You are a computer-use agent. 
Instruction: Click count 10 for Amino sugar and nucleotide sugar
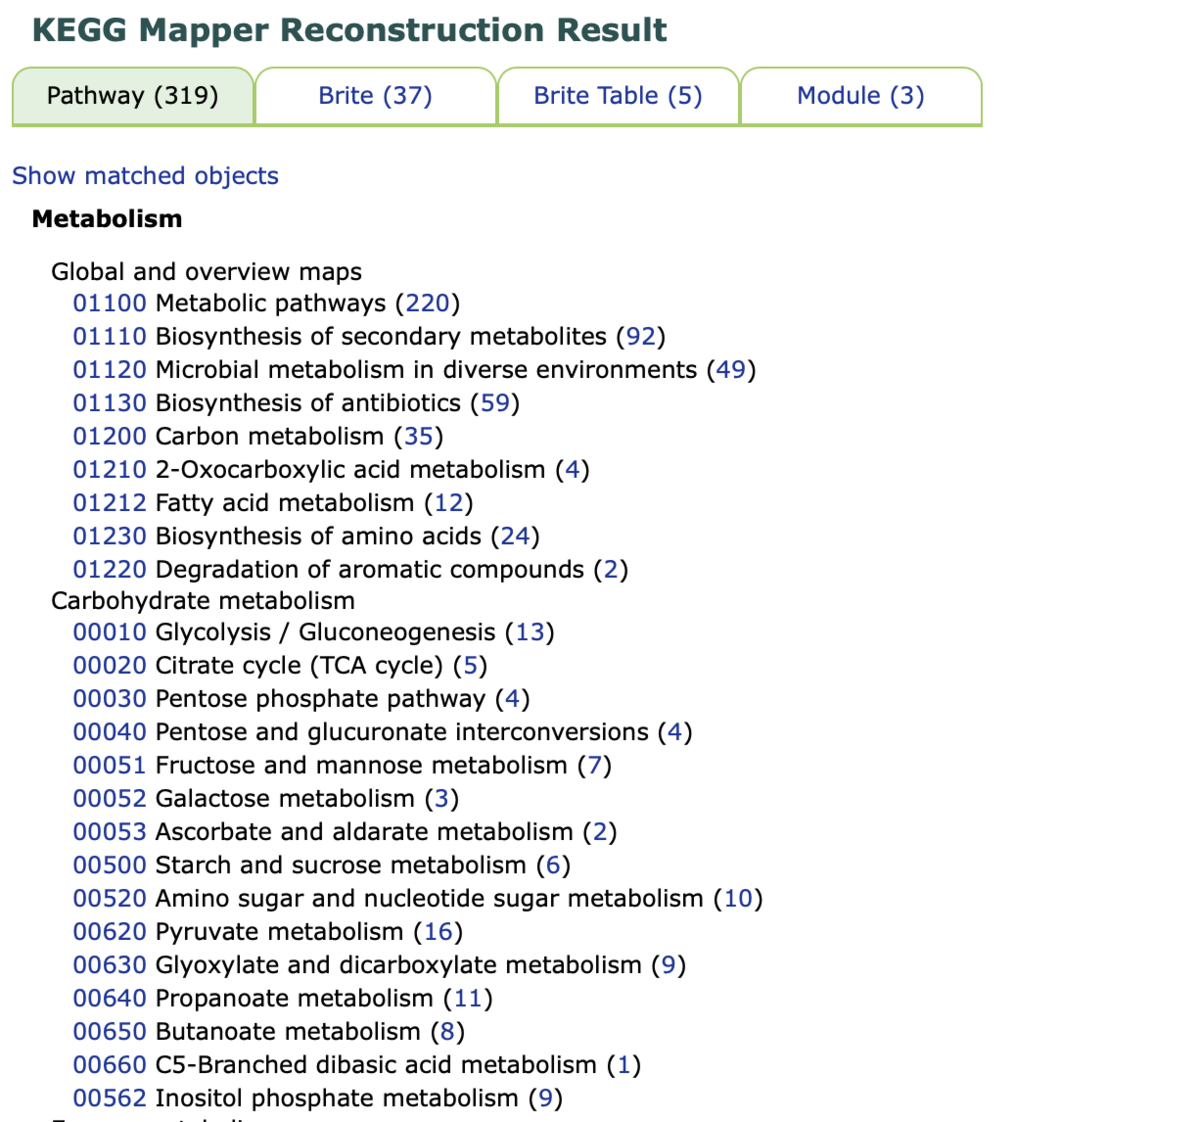[738, 898]
